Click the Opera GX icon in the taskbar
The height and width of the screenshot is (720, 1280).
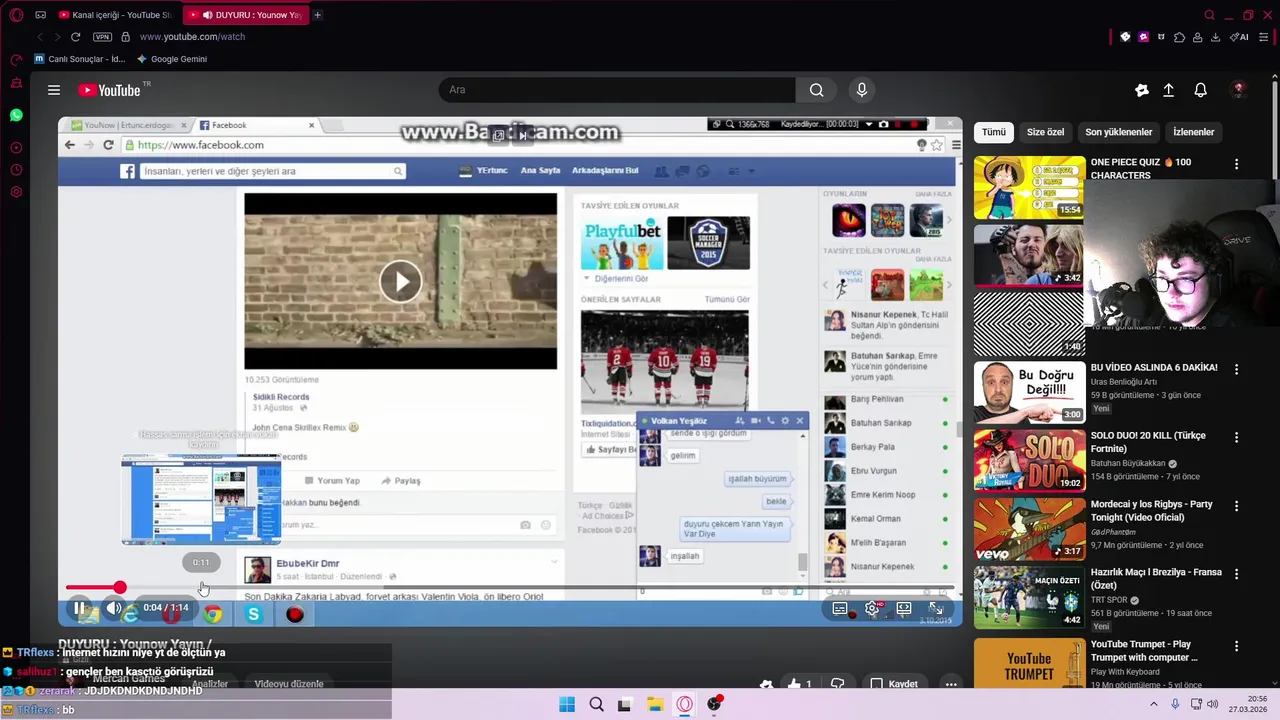coord(684,704)
